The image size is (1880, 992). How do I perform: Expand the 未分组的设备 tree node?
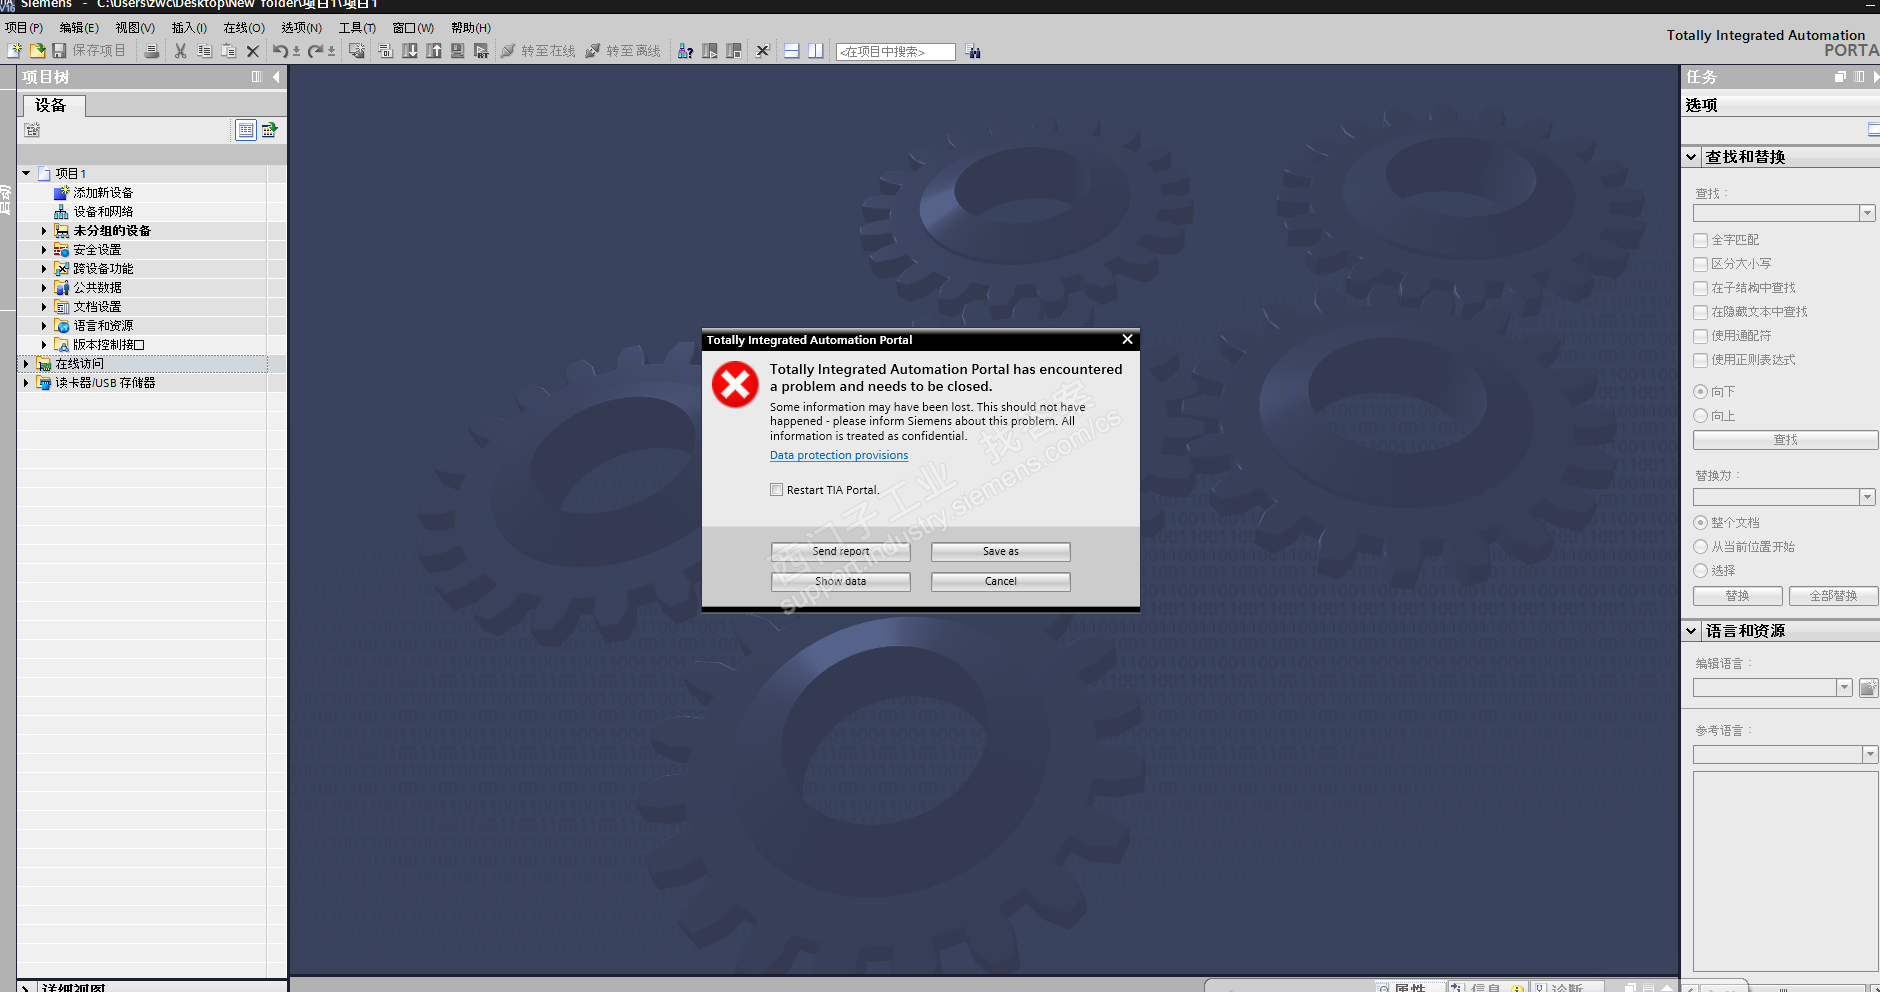44,231
